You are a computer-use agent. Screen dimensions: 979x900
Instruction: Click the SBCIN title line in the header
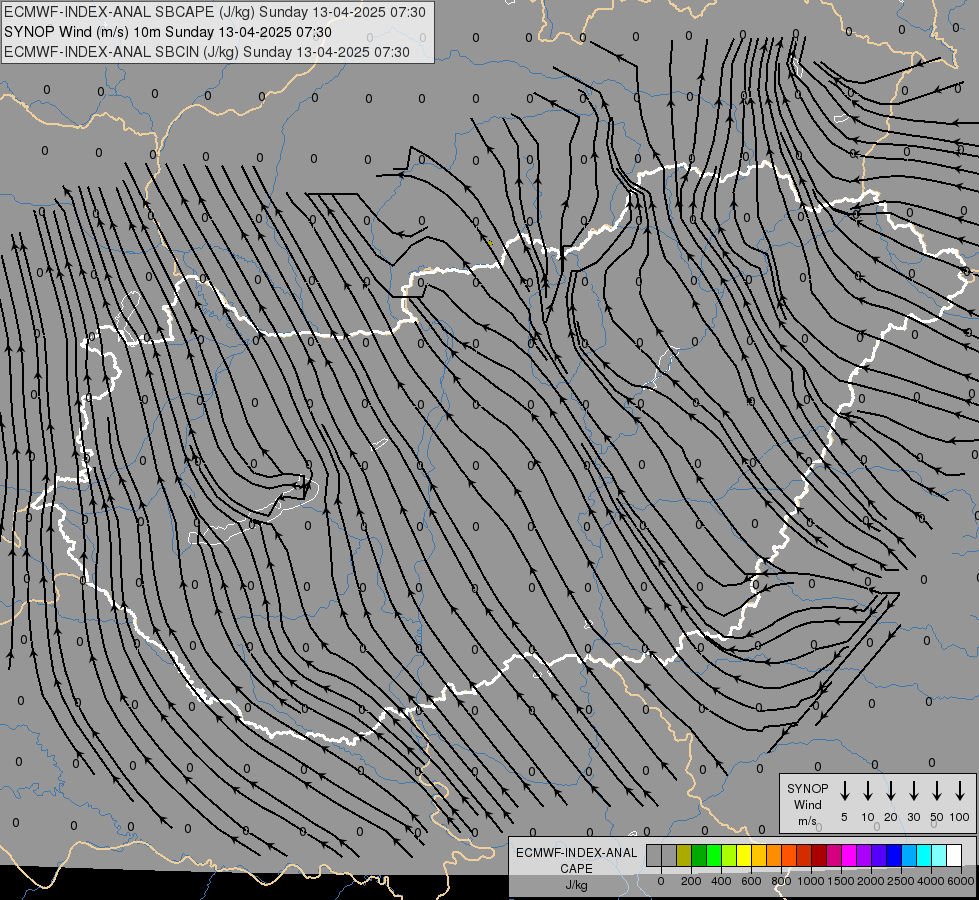(x=207, y=52)
